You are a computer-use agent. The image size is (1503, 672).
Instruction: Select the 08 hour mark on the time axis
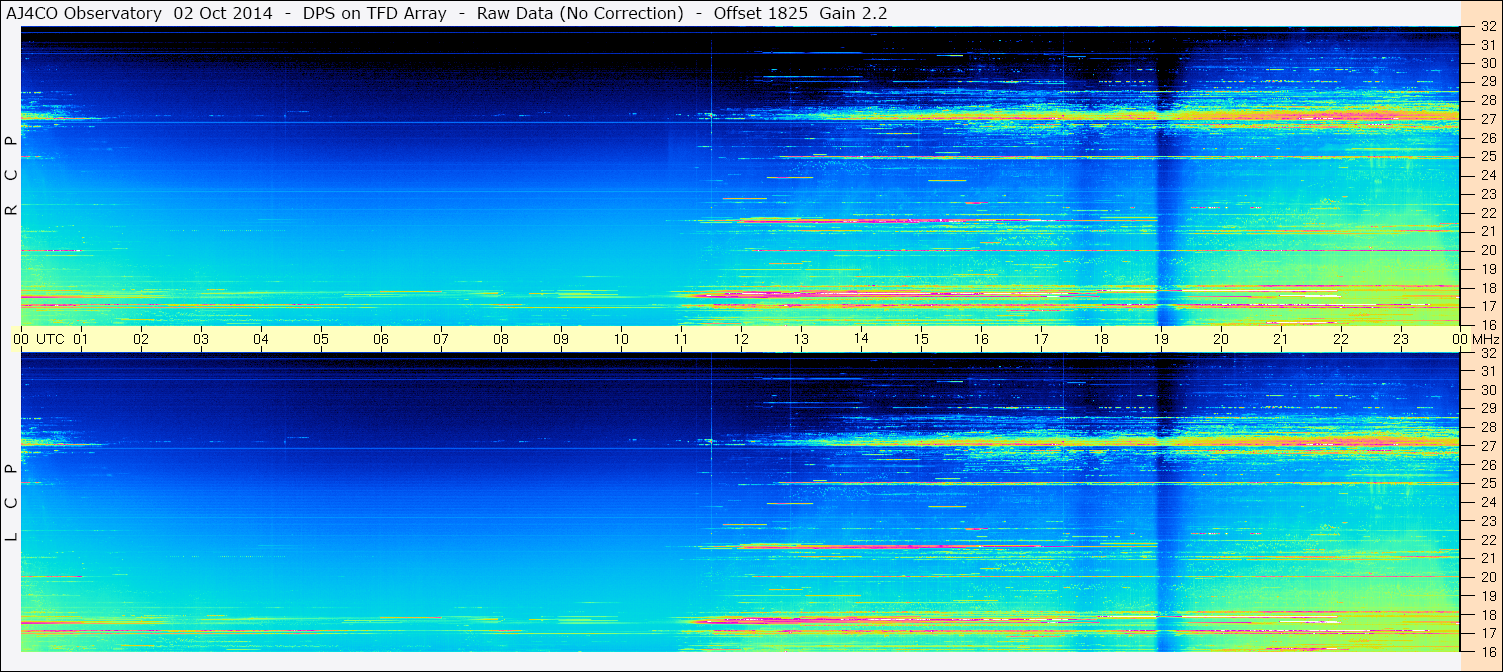click(501, 339)
